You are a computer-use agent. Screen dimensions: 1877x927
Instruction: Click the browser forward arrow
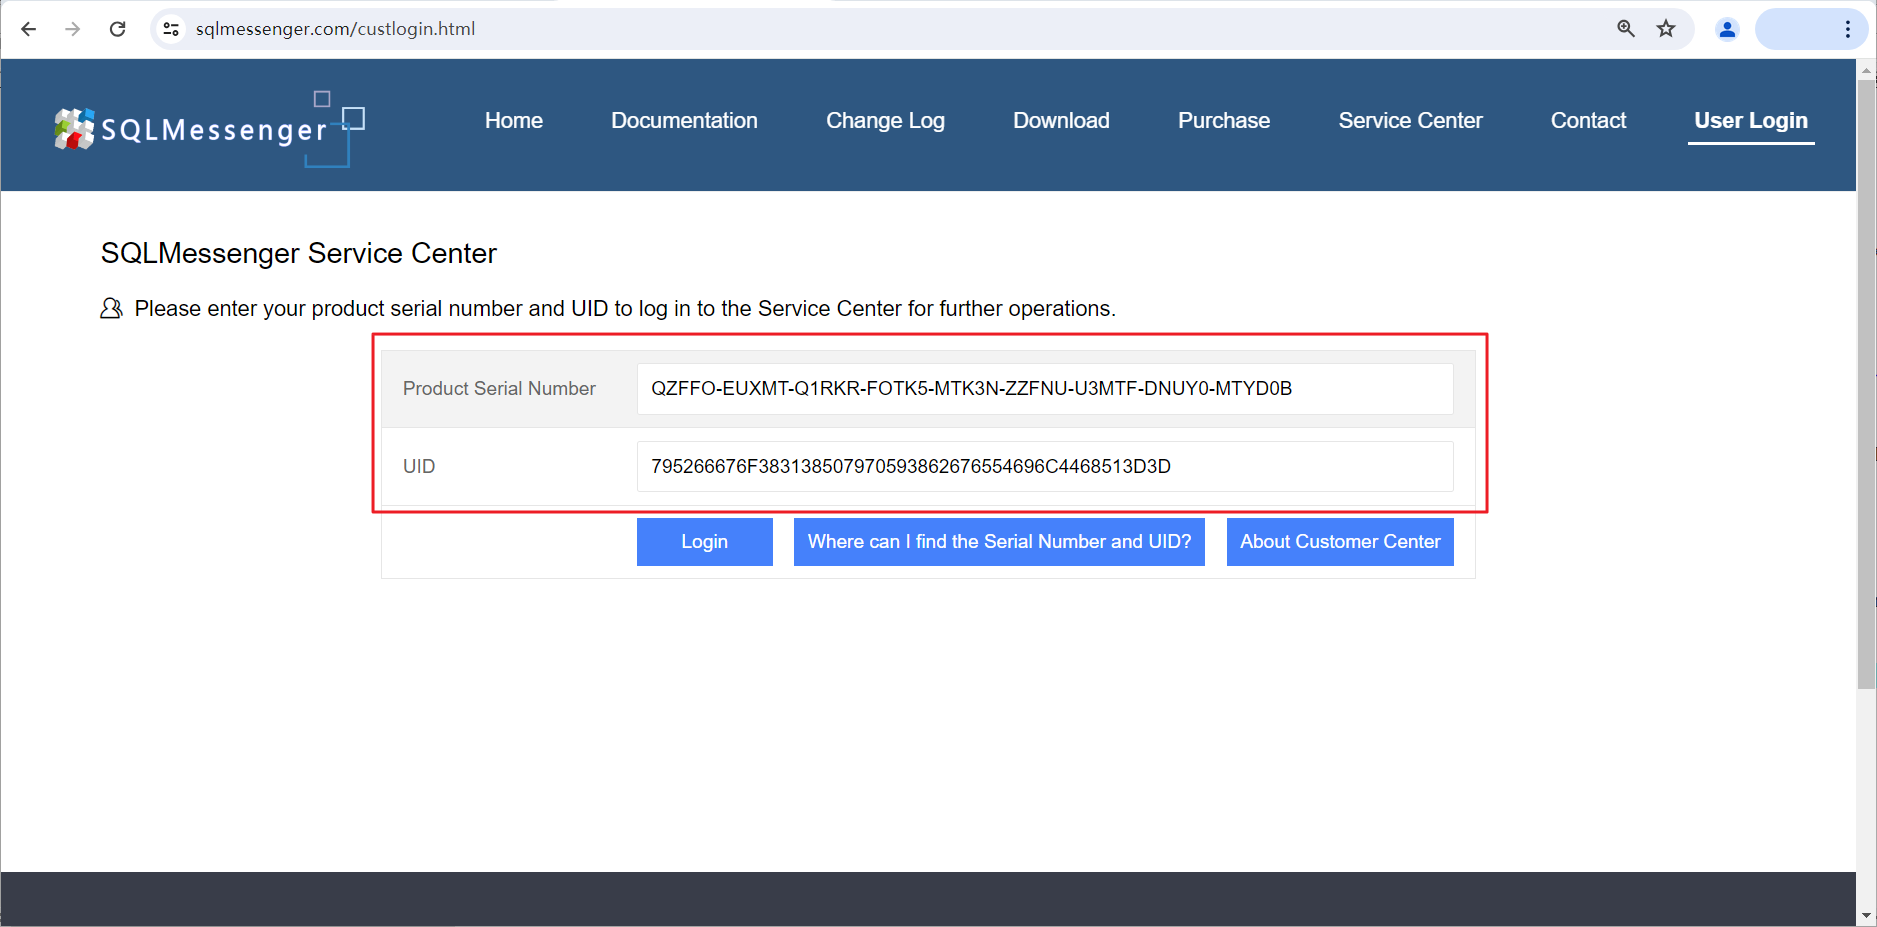coord(72,29)
